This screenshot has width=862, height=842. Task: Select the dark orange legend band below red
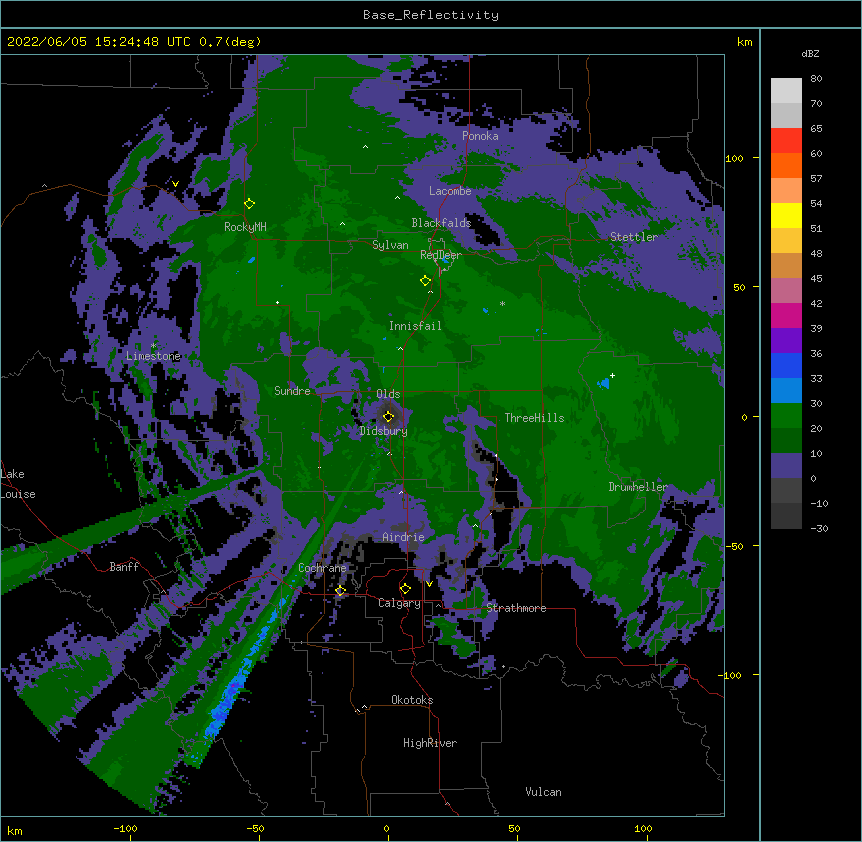tap(786, 165)
